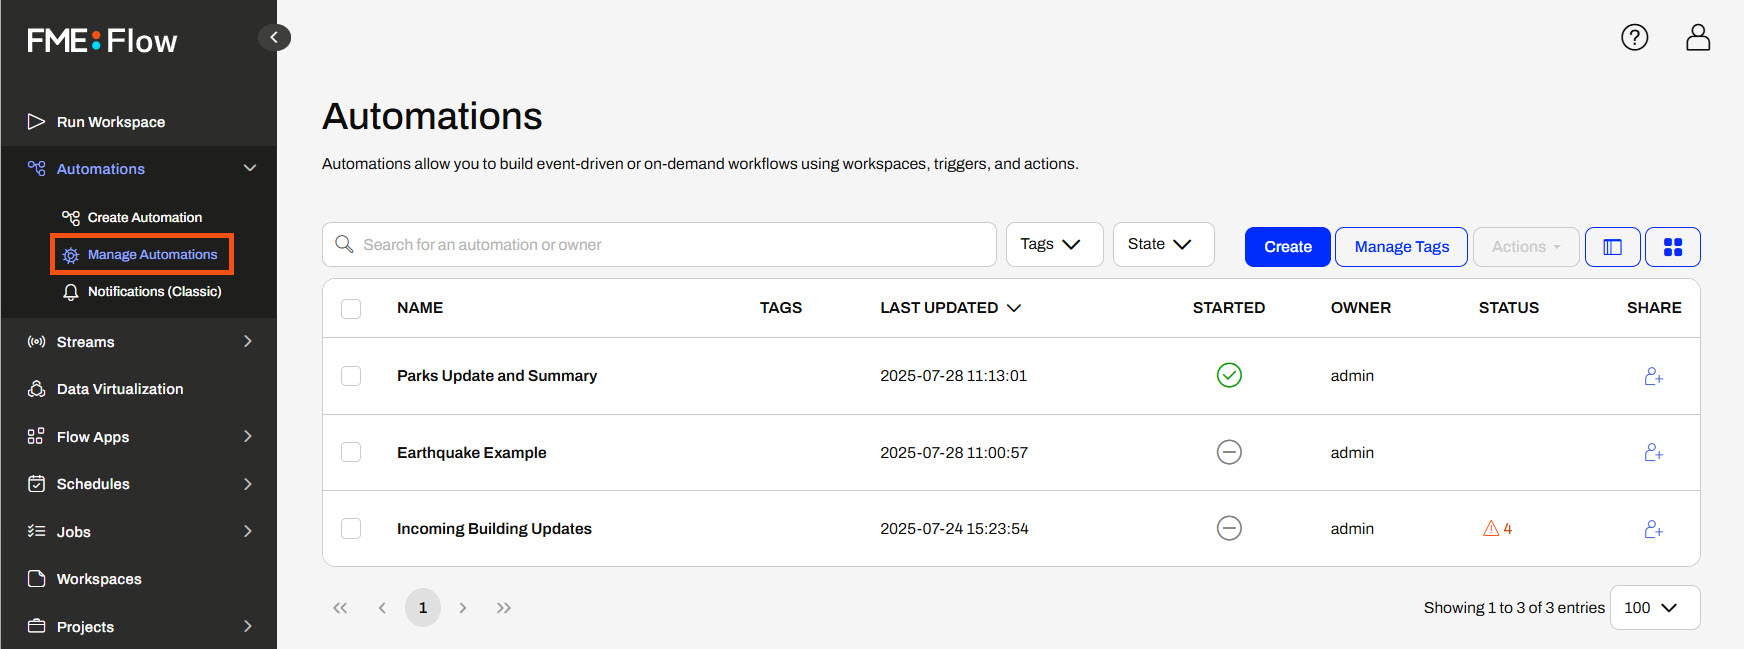The image size is (1744, 649).
Task: Open Run Workspace in the sidebar
Action: pyautogui.click(x=111, y=122)
